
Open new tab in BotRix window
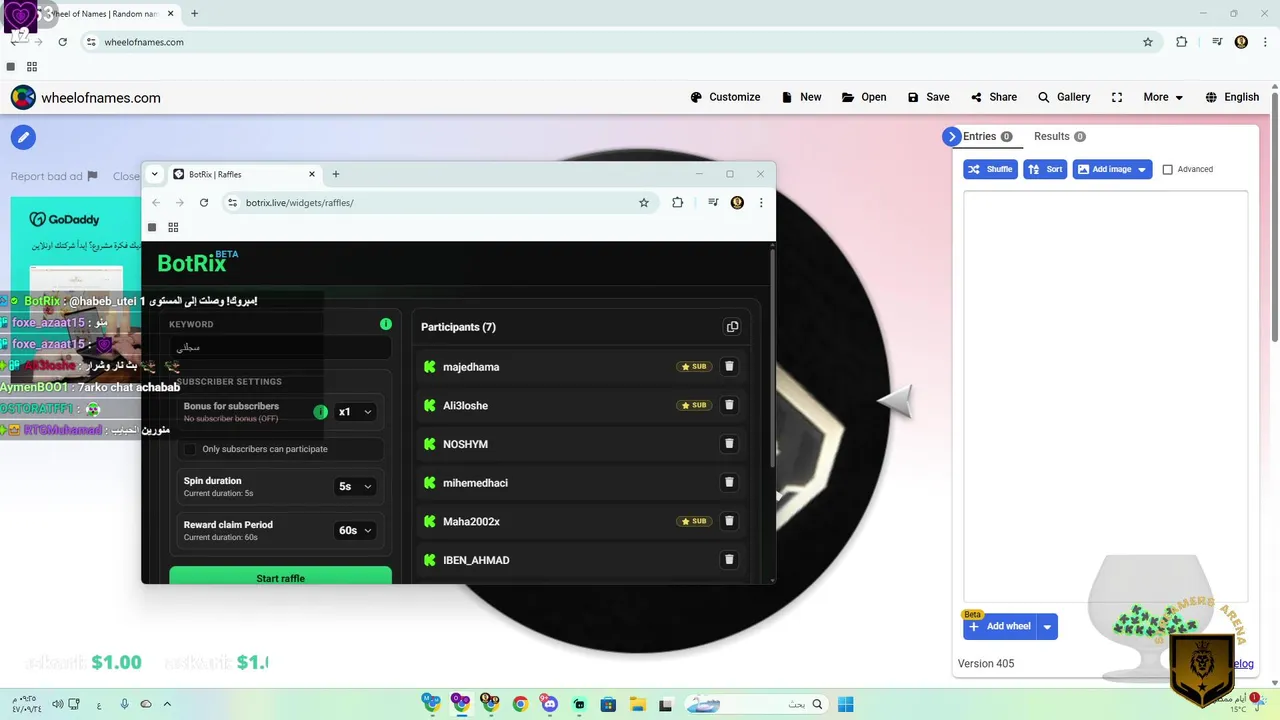(336, 174)
